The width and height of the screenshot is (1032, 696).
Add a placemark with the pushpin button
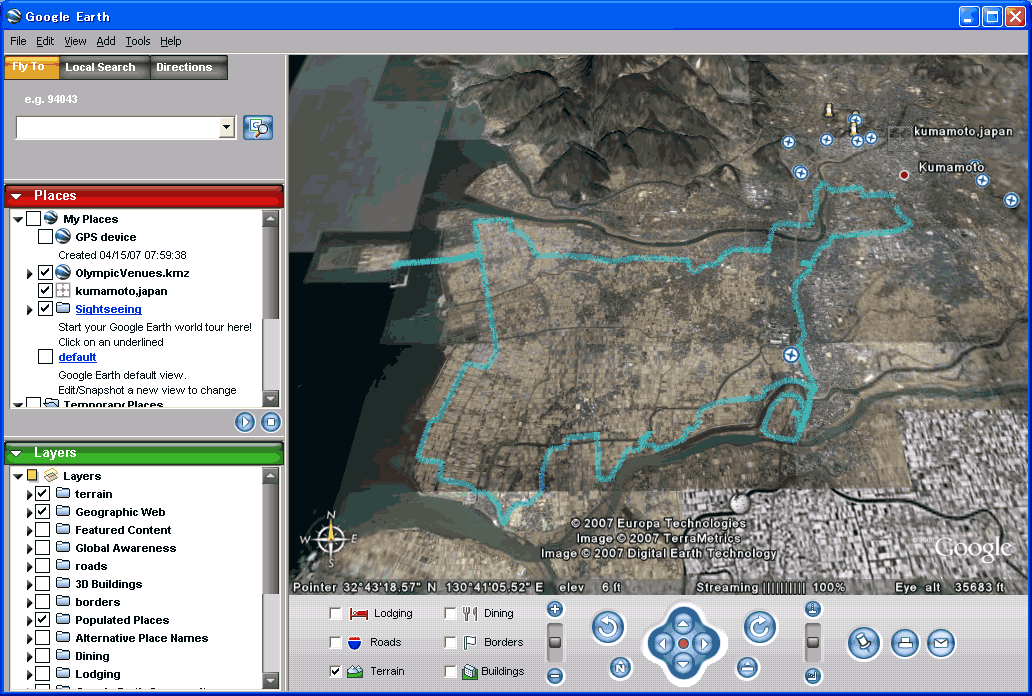click(x=864, y=643)
